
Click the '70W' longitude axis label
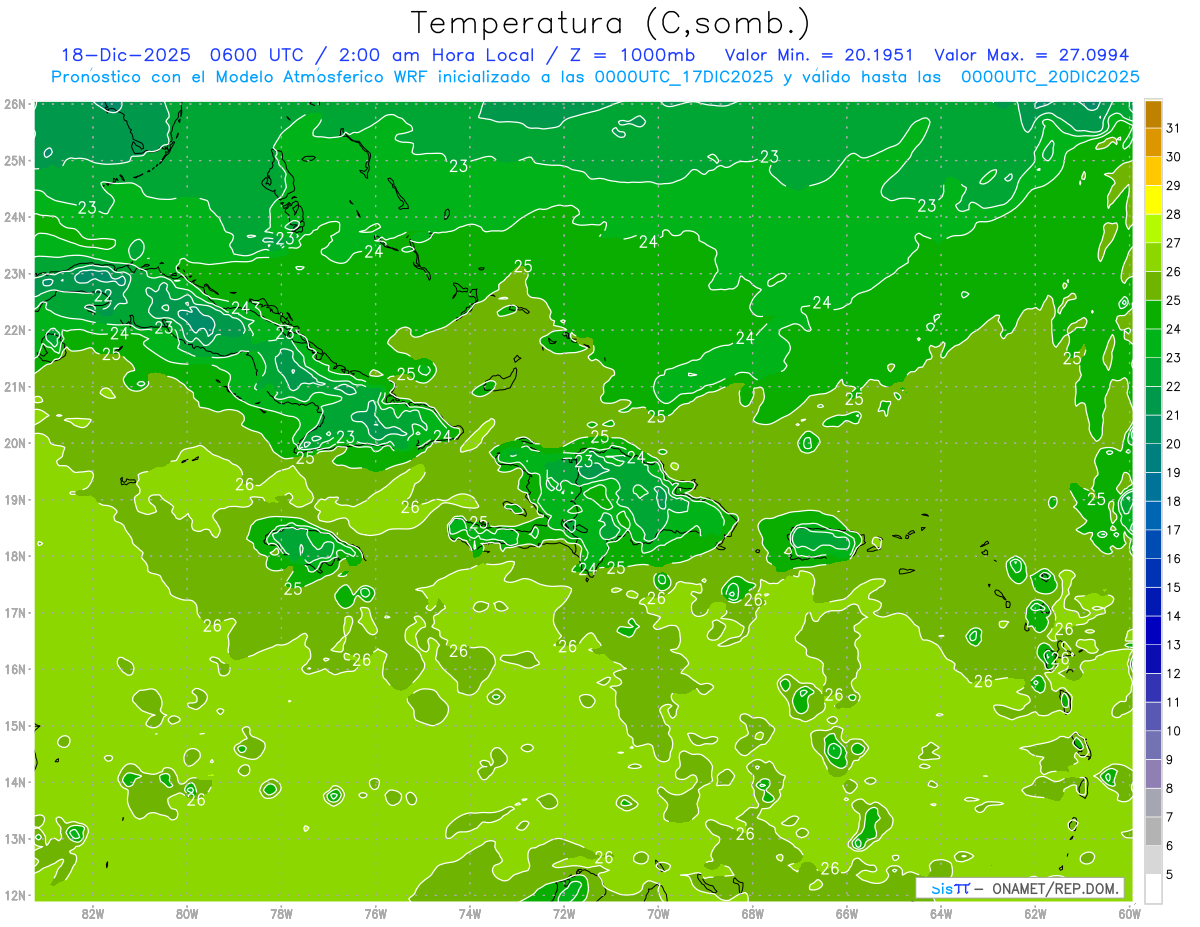tap(658, 913)
